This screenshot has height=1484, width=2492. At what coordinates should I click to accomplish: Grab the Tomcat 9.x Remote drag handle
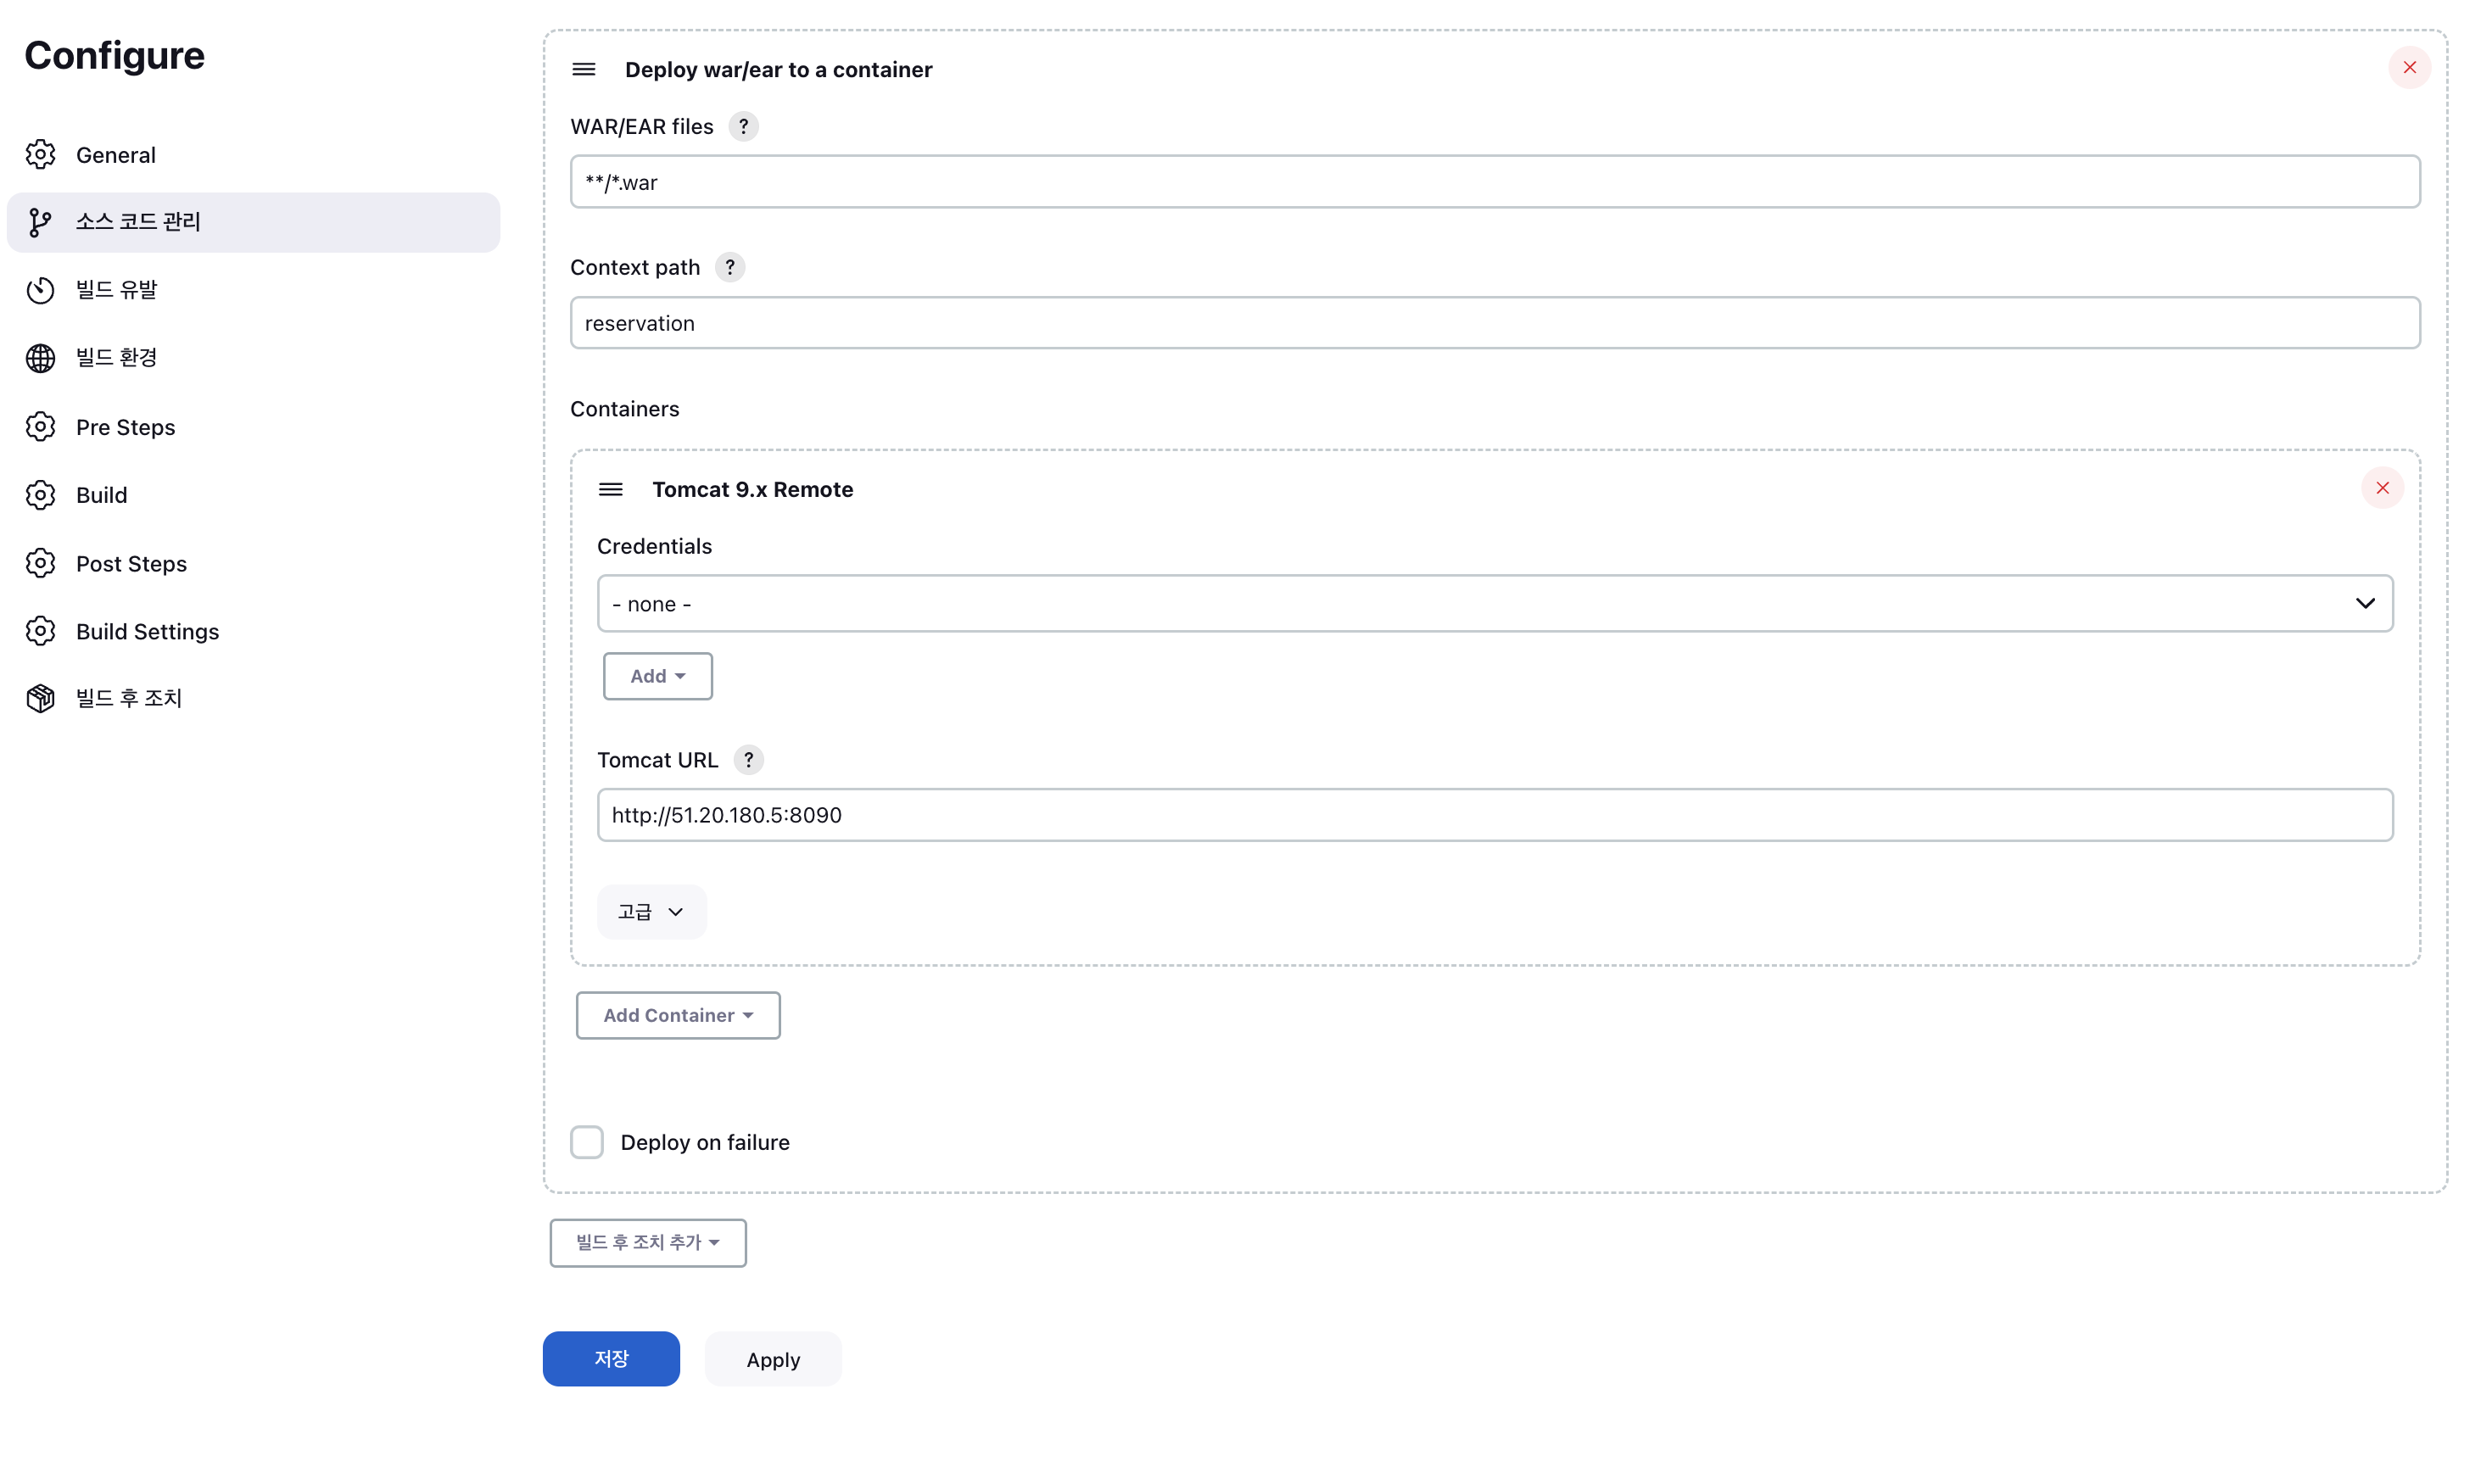coord(611,490)
